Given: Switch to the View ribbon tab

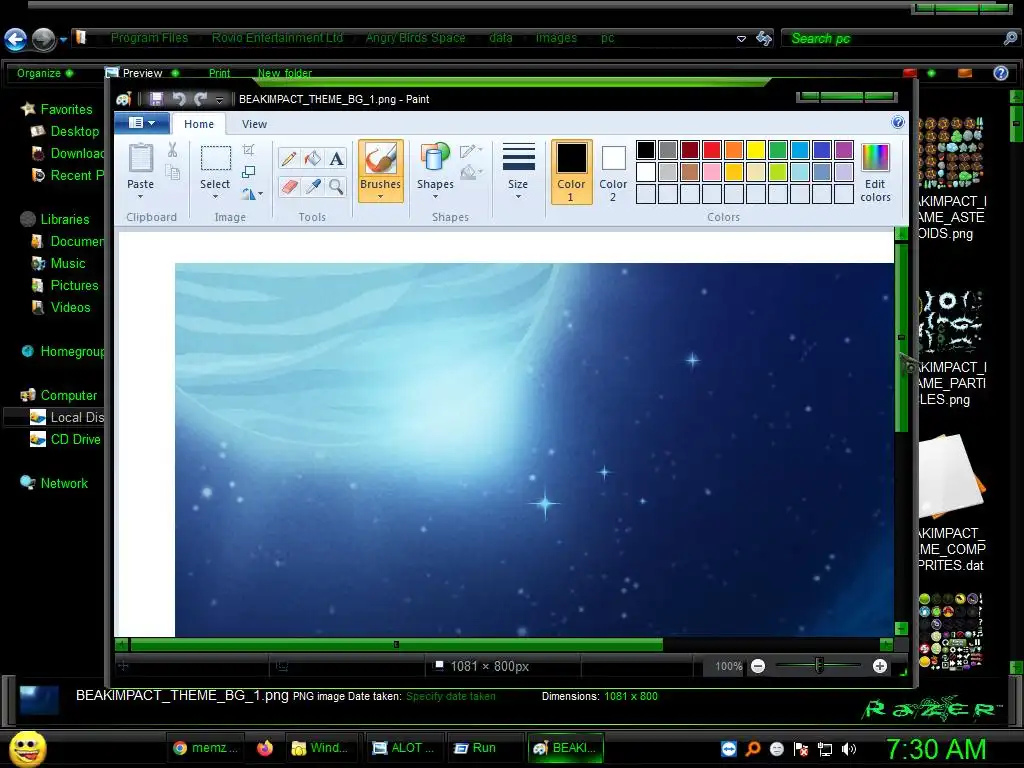Looking at the screenshot, I should pyautogui.click(x=254, y=124).
